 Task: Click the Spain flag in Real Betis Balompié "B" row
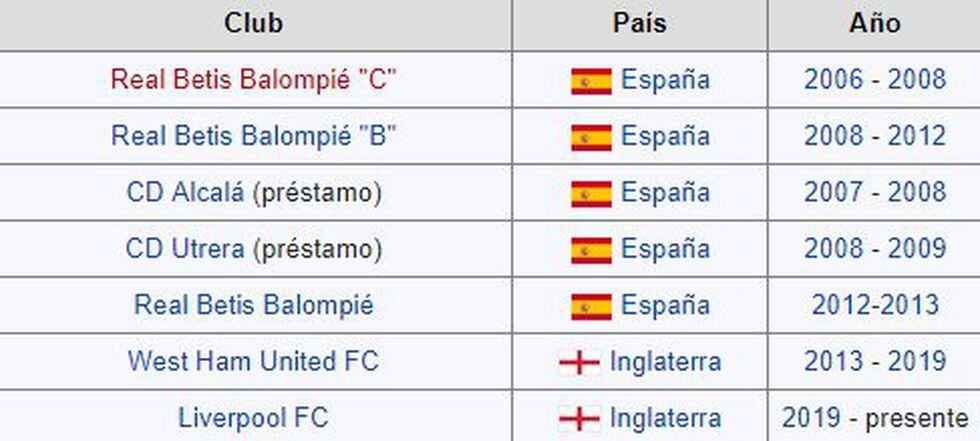[591, 137]
